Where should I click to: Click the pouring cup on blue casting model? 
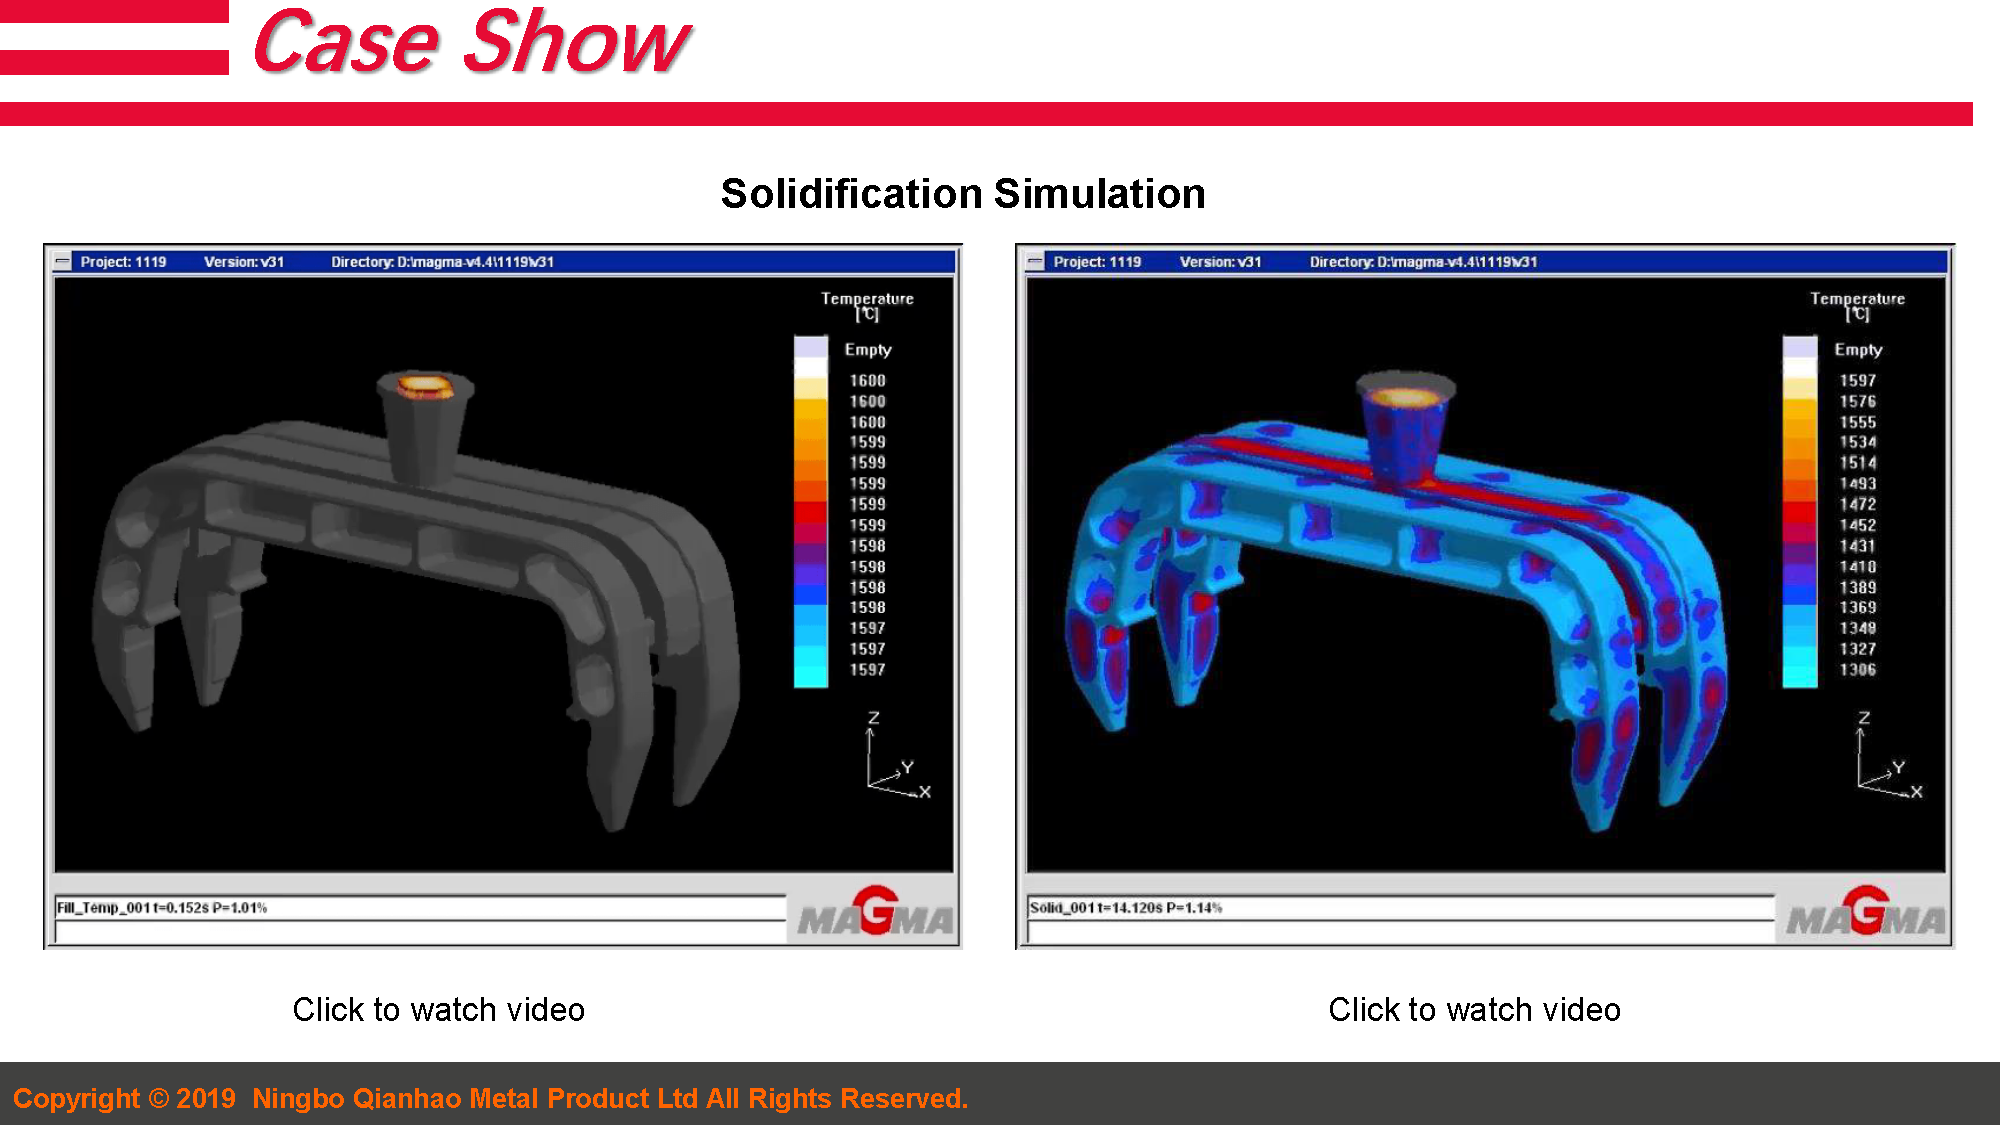pos(1405,425)
